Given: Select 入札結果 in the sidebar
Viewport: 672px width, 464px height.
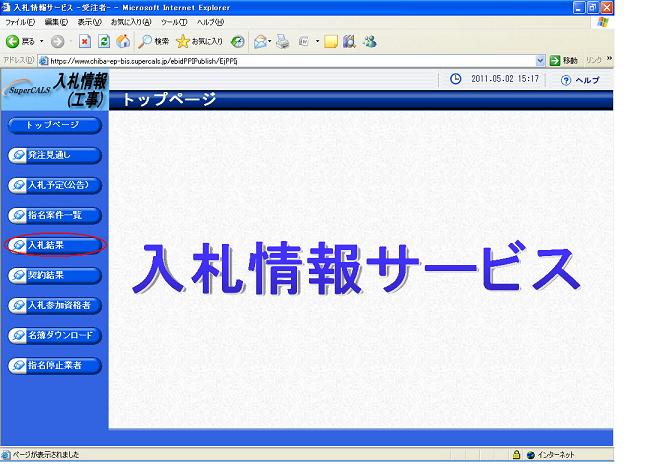Looking at the screenshot, I should click(55, 245).
